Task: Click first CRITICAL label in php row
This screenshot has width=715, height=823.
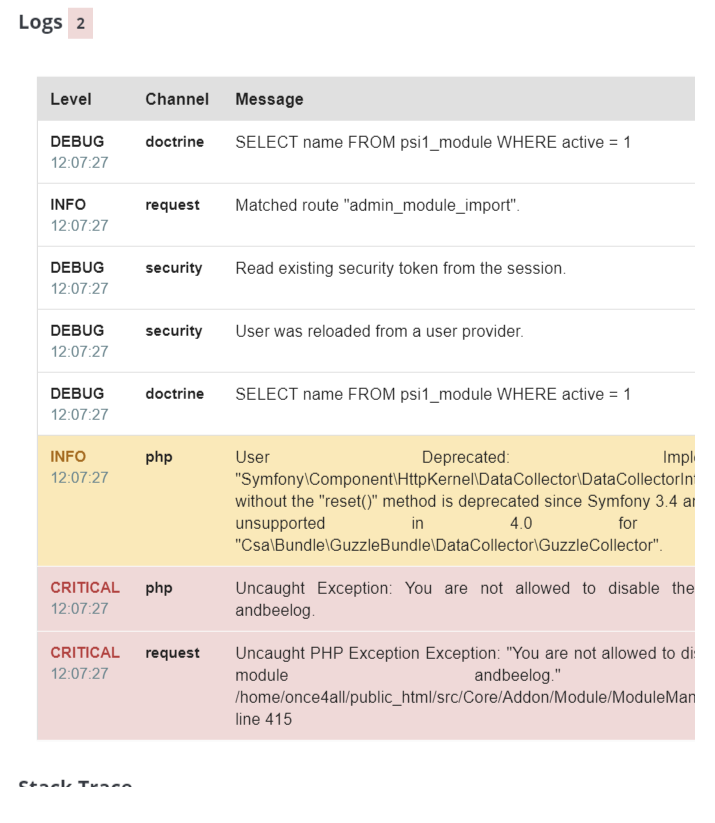Action: [x=85, y=588]
